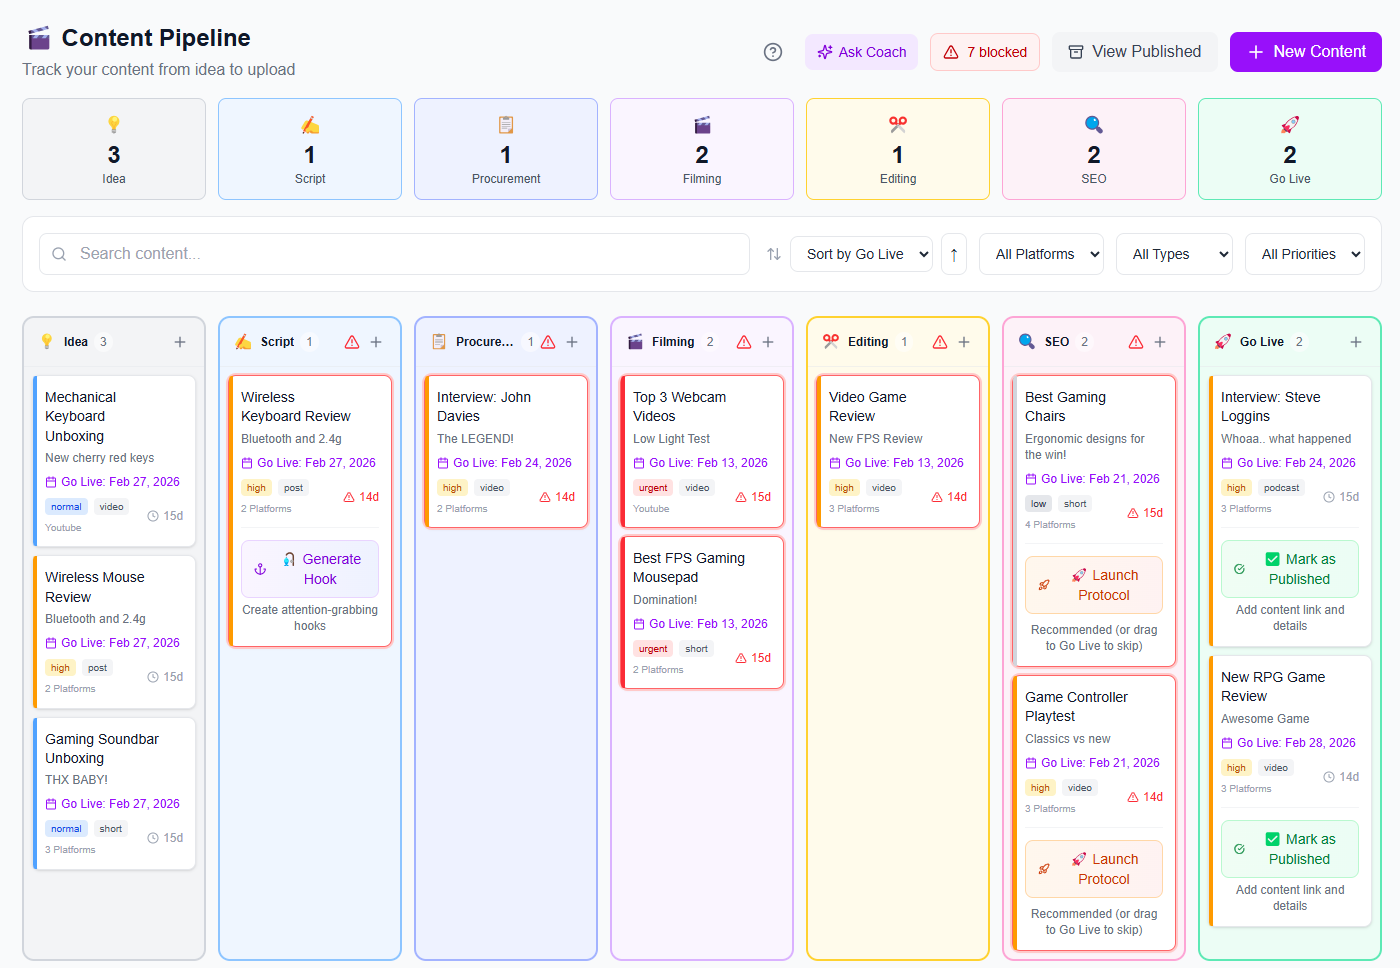
Task: Click the Search content field
Action: click(394, 254)
